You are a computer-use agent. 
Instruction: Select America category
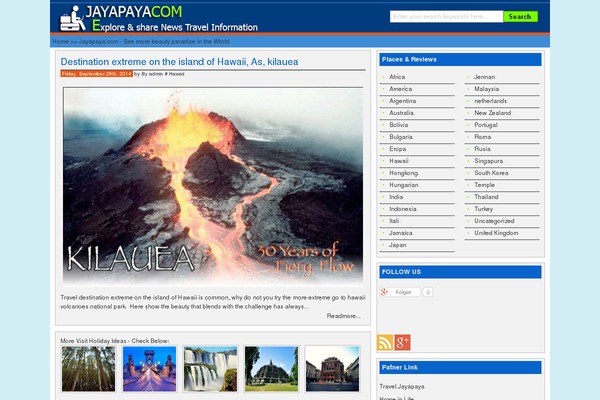point(400,89)
